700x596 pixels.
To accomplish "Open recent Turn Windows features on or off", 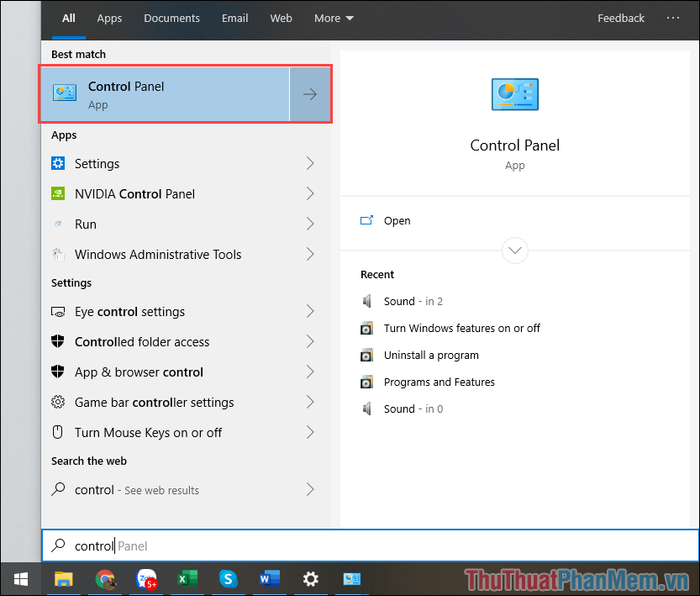I will coord(462,328).
